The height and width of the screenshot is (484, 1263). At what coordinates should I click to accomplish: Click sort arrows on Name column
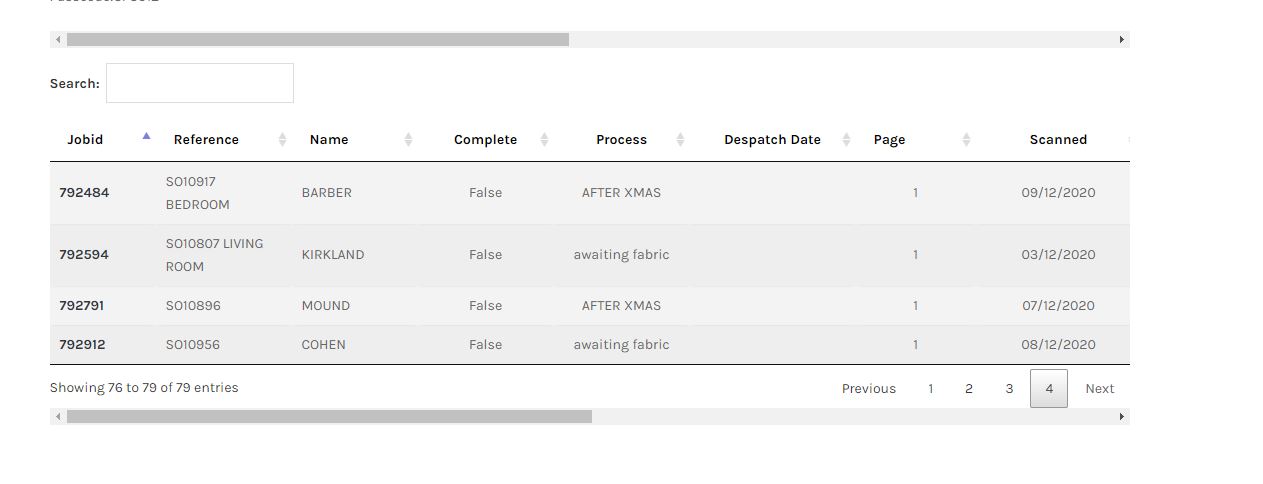point(408,140)
